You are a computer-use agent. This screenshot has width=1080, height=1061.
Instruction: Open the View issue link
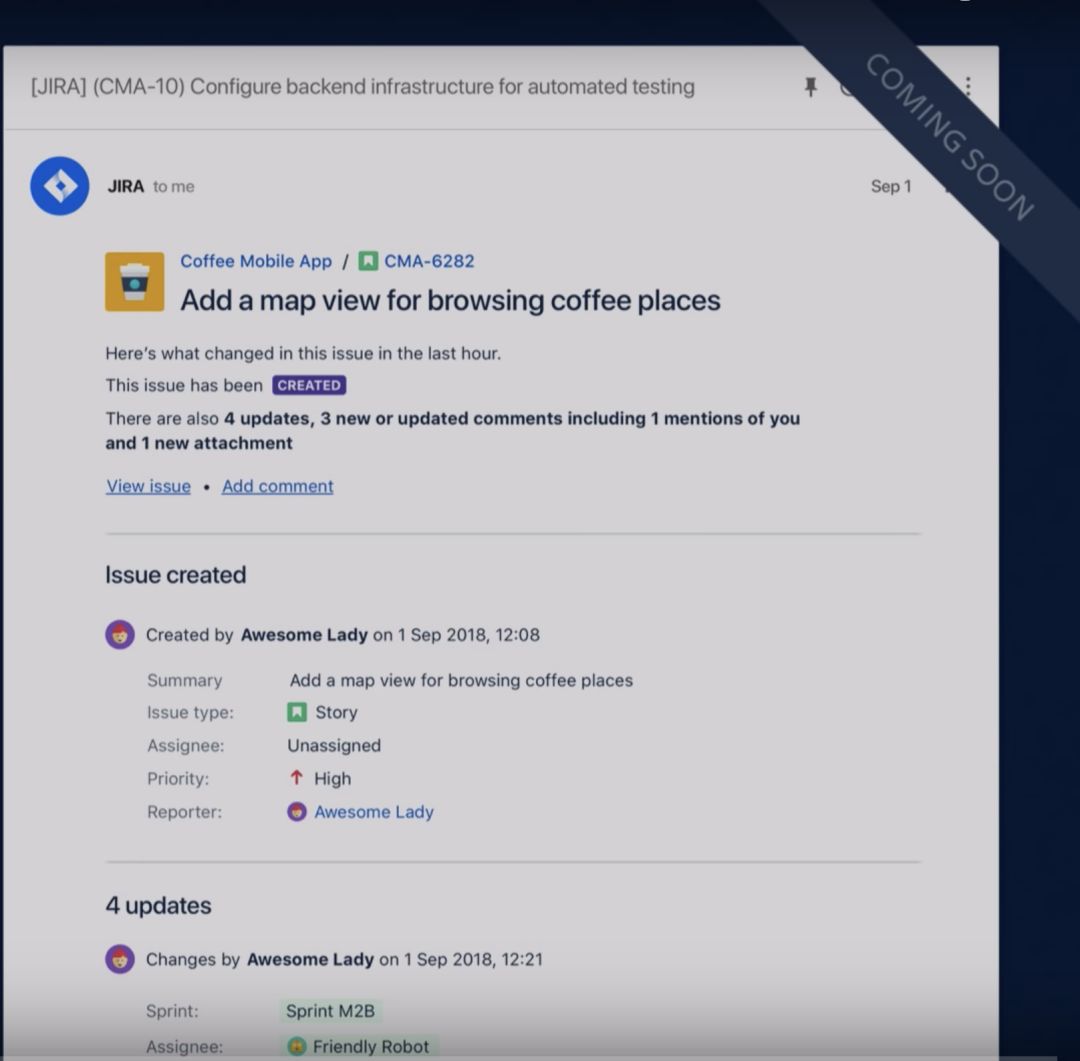click(148, 486)
